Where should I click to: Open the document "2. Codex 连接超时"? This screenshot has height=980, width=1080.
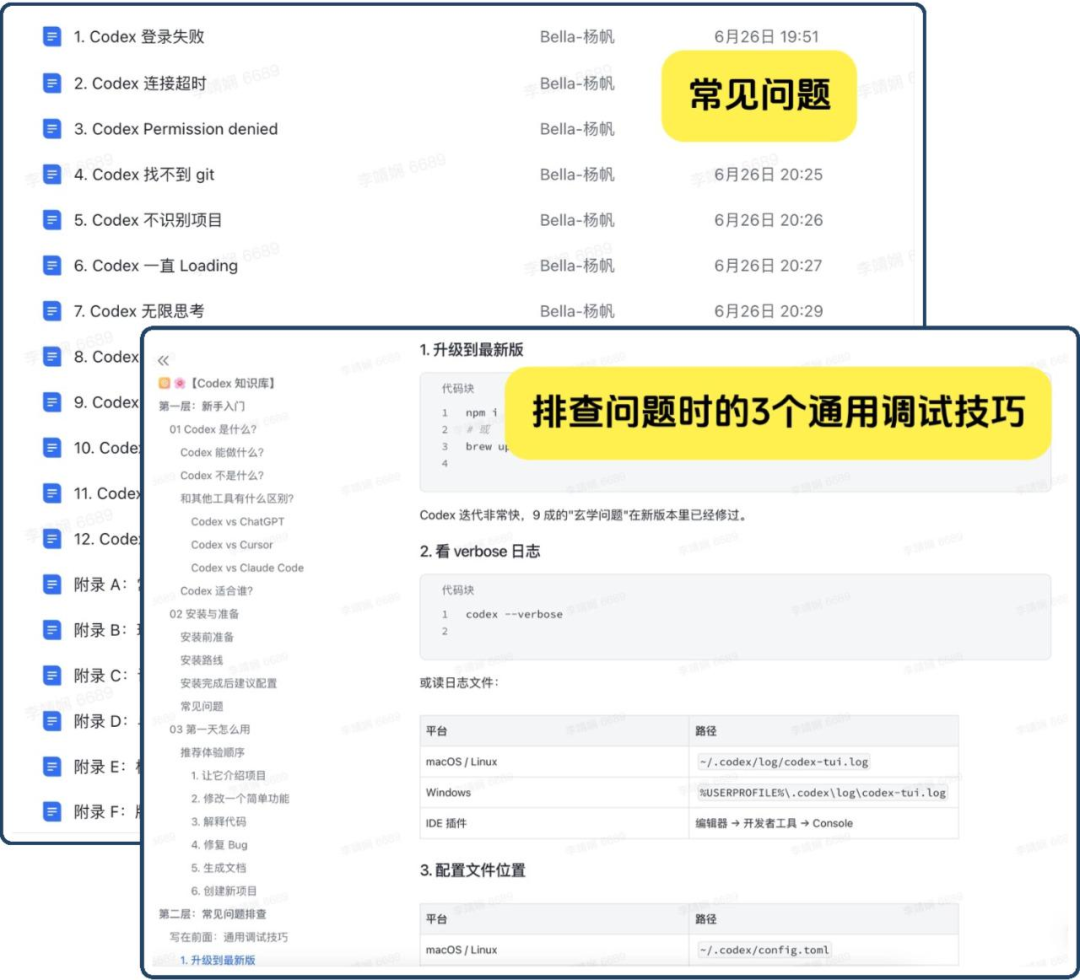[140, 83]
